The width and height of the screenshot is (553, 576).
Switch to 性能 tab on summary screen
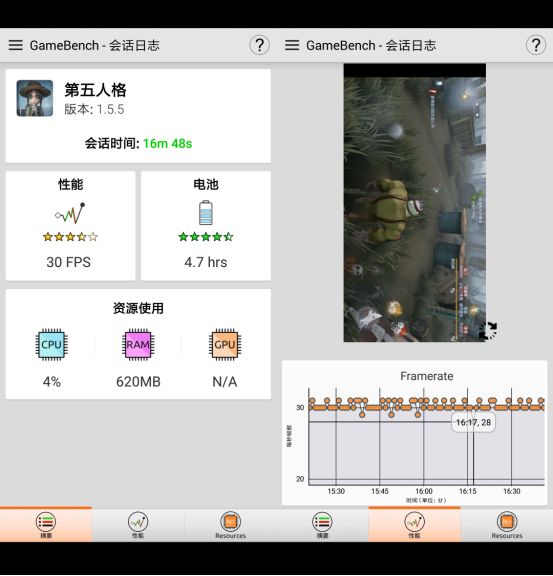pyautogui.click(x=138, y=525)
